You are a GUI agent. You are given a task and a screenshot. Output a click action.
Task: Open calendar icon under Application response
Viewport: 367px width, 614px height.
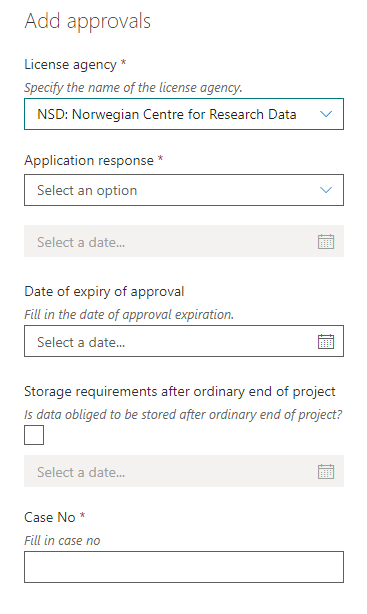click(x=325, y=242)
